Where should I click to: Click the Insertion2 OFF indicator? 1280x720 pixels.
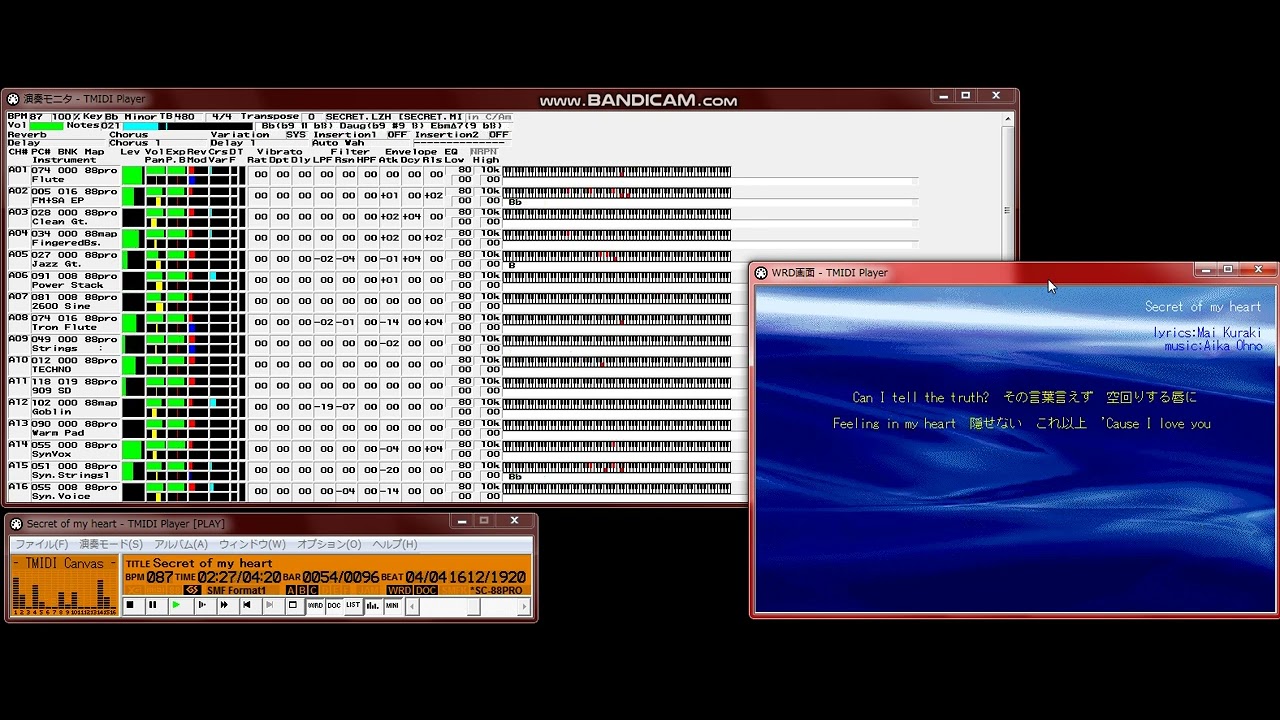[499, 134]
